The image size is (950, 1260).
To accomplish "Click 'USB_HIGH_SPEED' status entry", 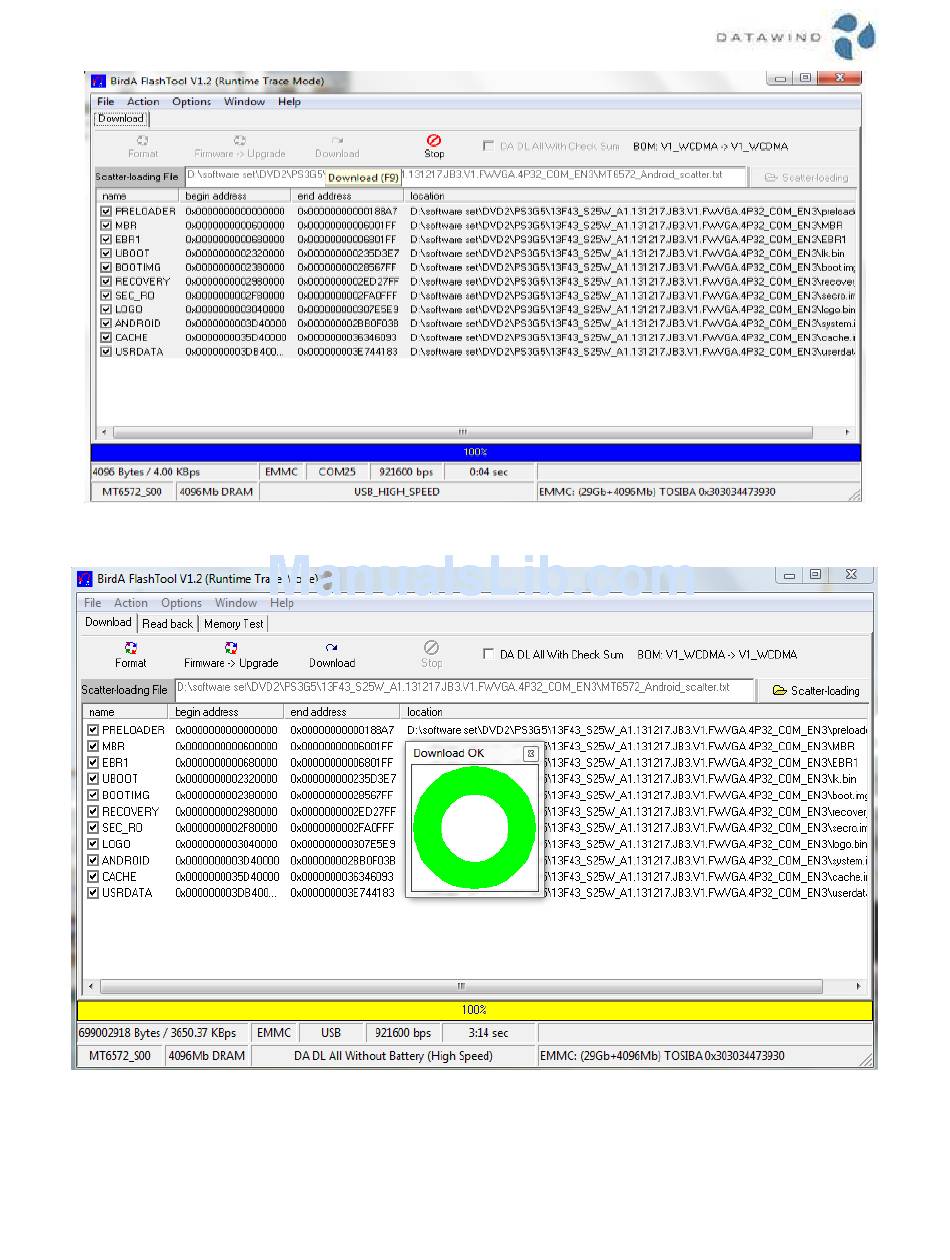I will pyautogui.click(x=397, y=492).
